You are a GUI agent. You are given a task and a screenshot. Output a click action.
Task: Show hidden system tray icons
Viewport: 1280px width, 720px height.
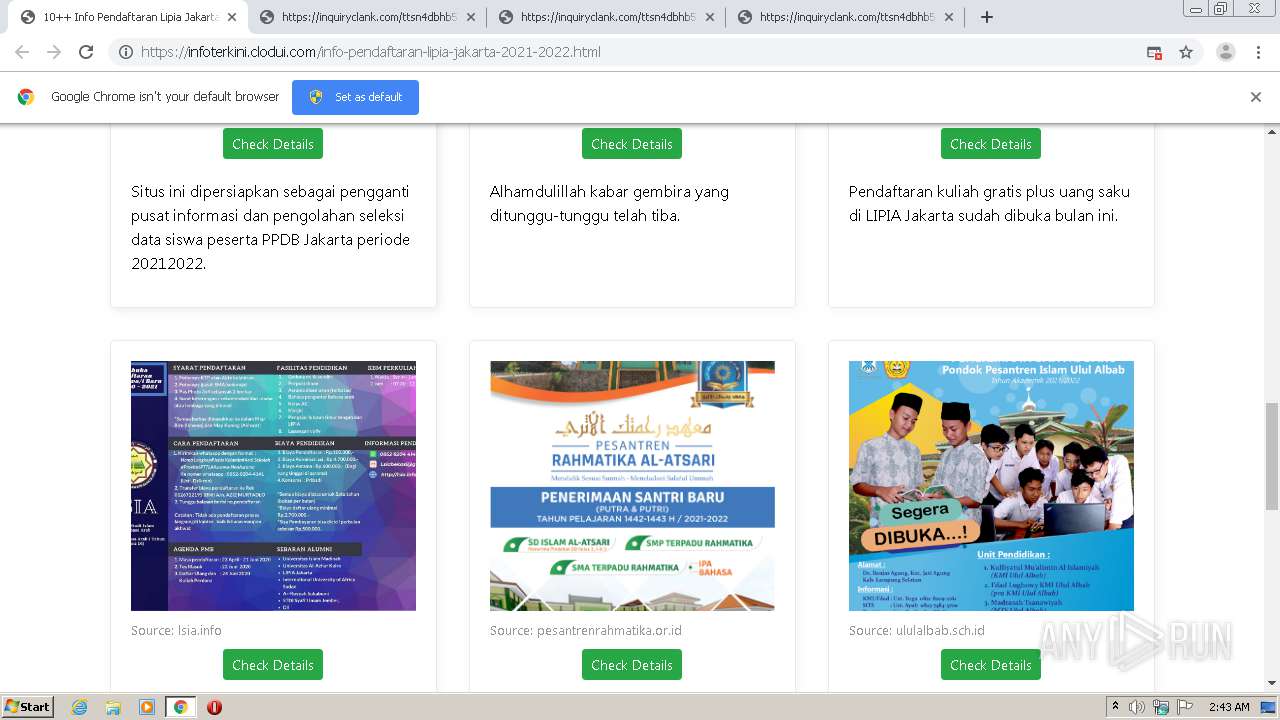(x=1115, y=707)
